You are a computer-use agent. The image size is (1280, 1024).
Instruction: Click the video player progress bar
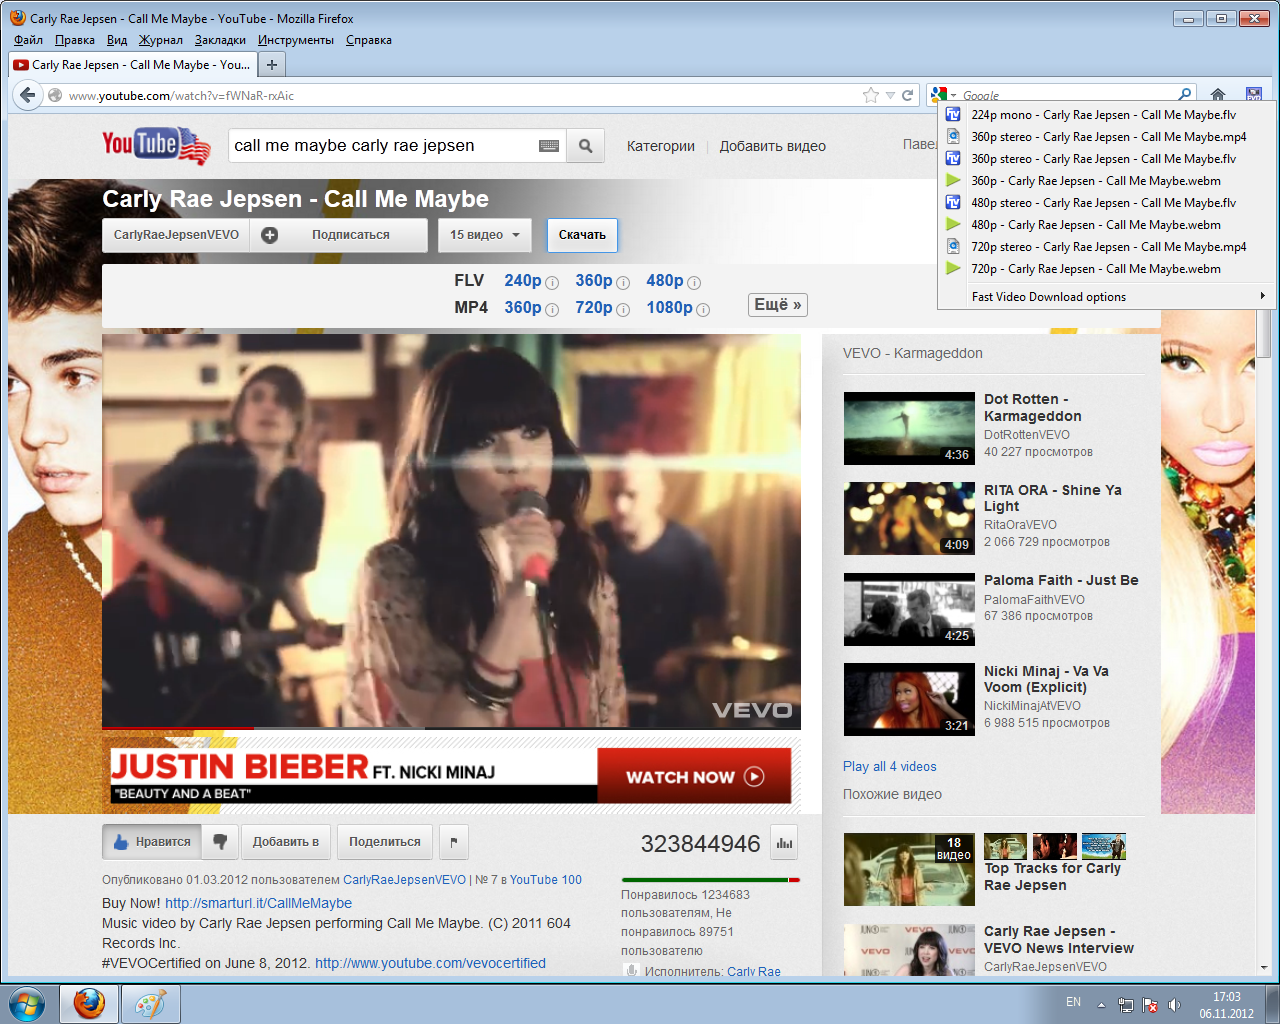click(451, 729)
